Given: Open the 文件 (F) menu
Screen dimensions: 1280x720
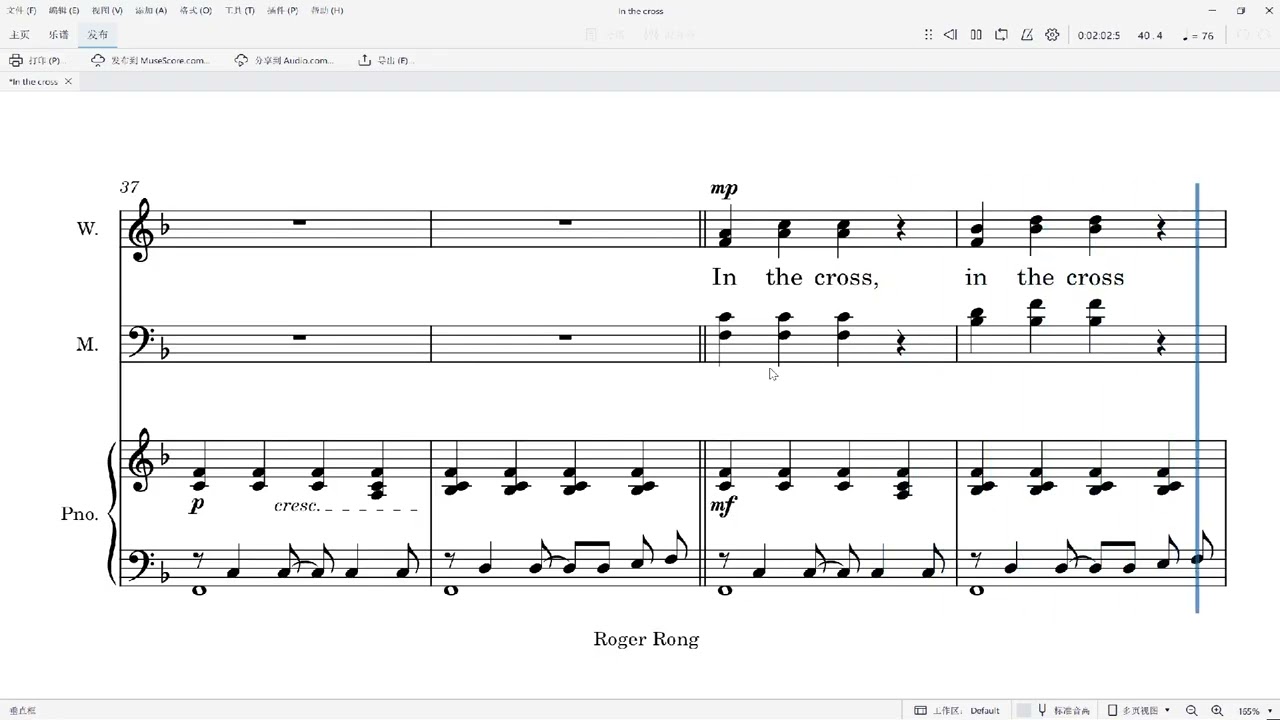Looking at the screenshot, I should [x=22, y=10].
